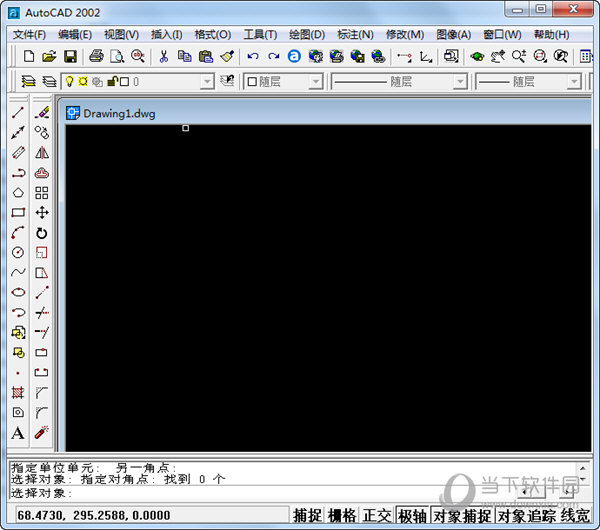Click the Pan realtime icon
Image resolution: width=600 pixels, height=530 pixels.
(497, 57)
